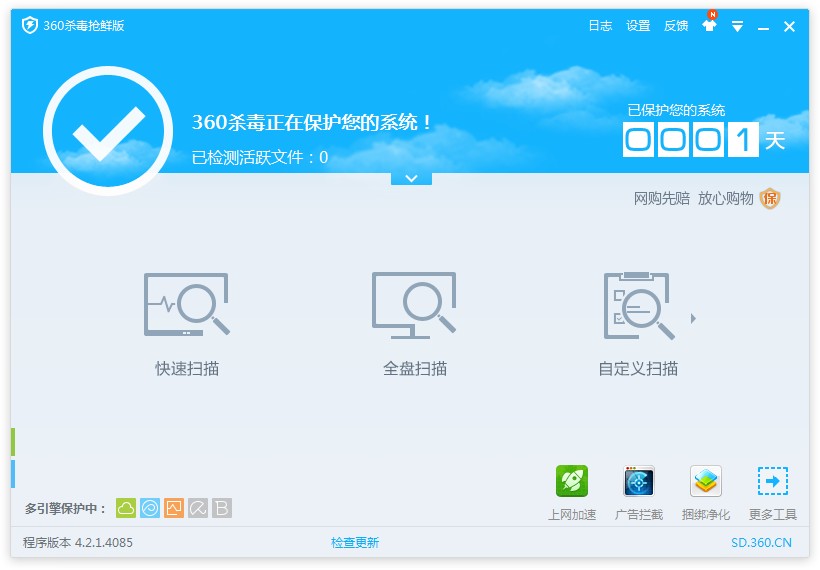Open 更多工具 more tools
This screenshot has width=820, height=570.
[772, 482]
